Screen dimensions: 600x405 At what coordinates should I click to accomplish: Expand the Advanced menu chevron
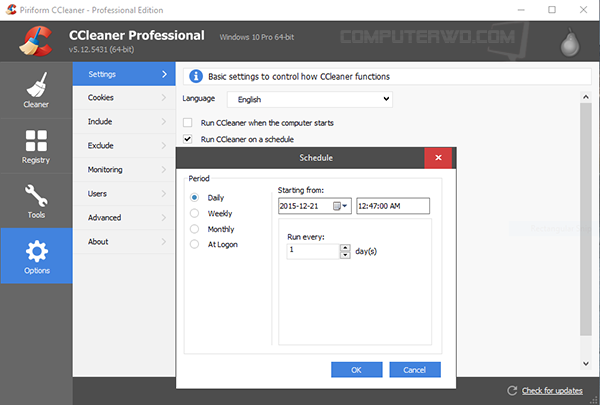coord(164,217)
